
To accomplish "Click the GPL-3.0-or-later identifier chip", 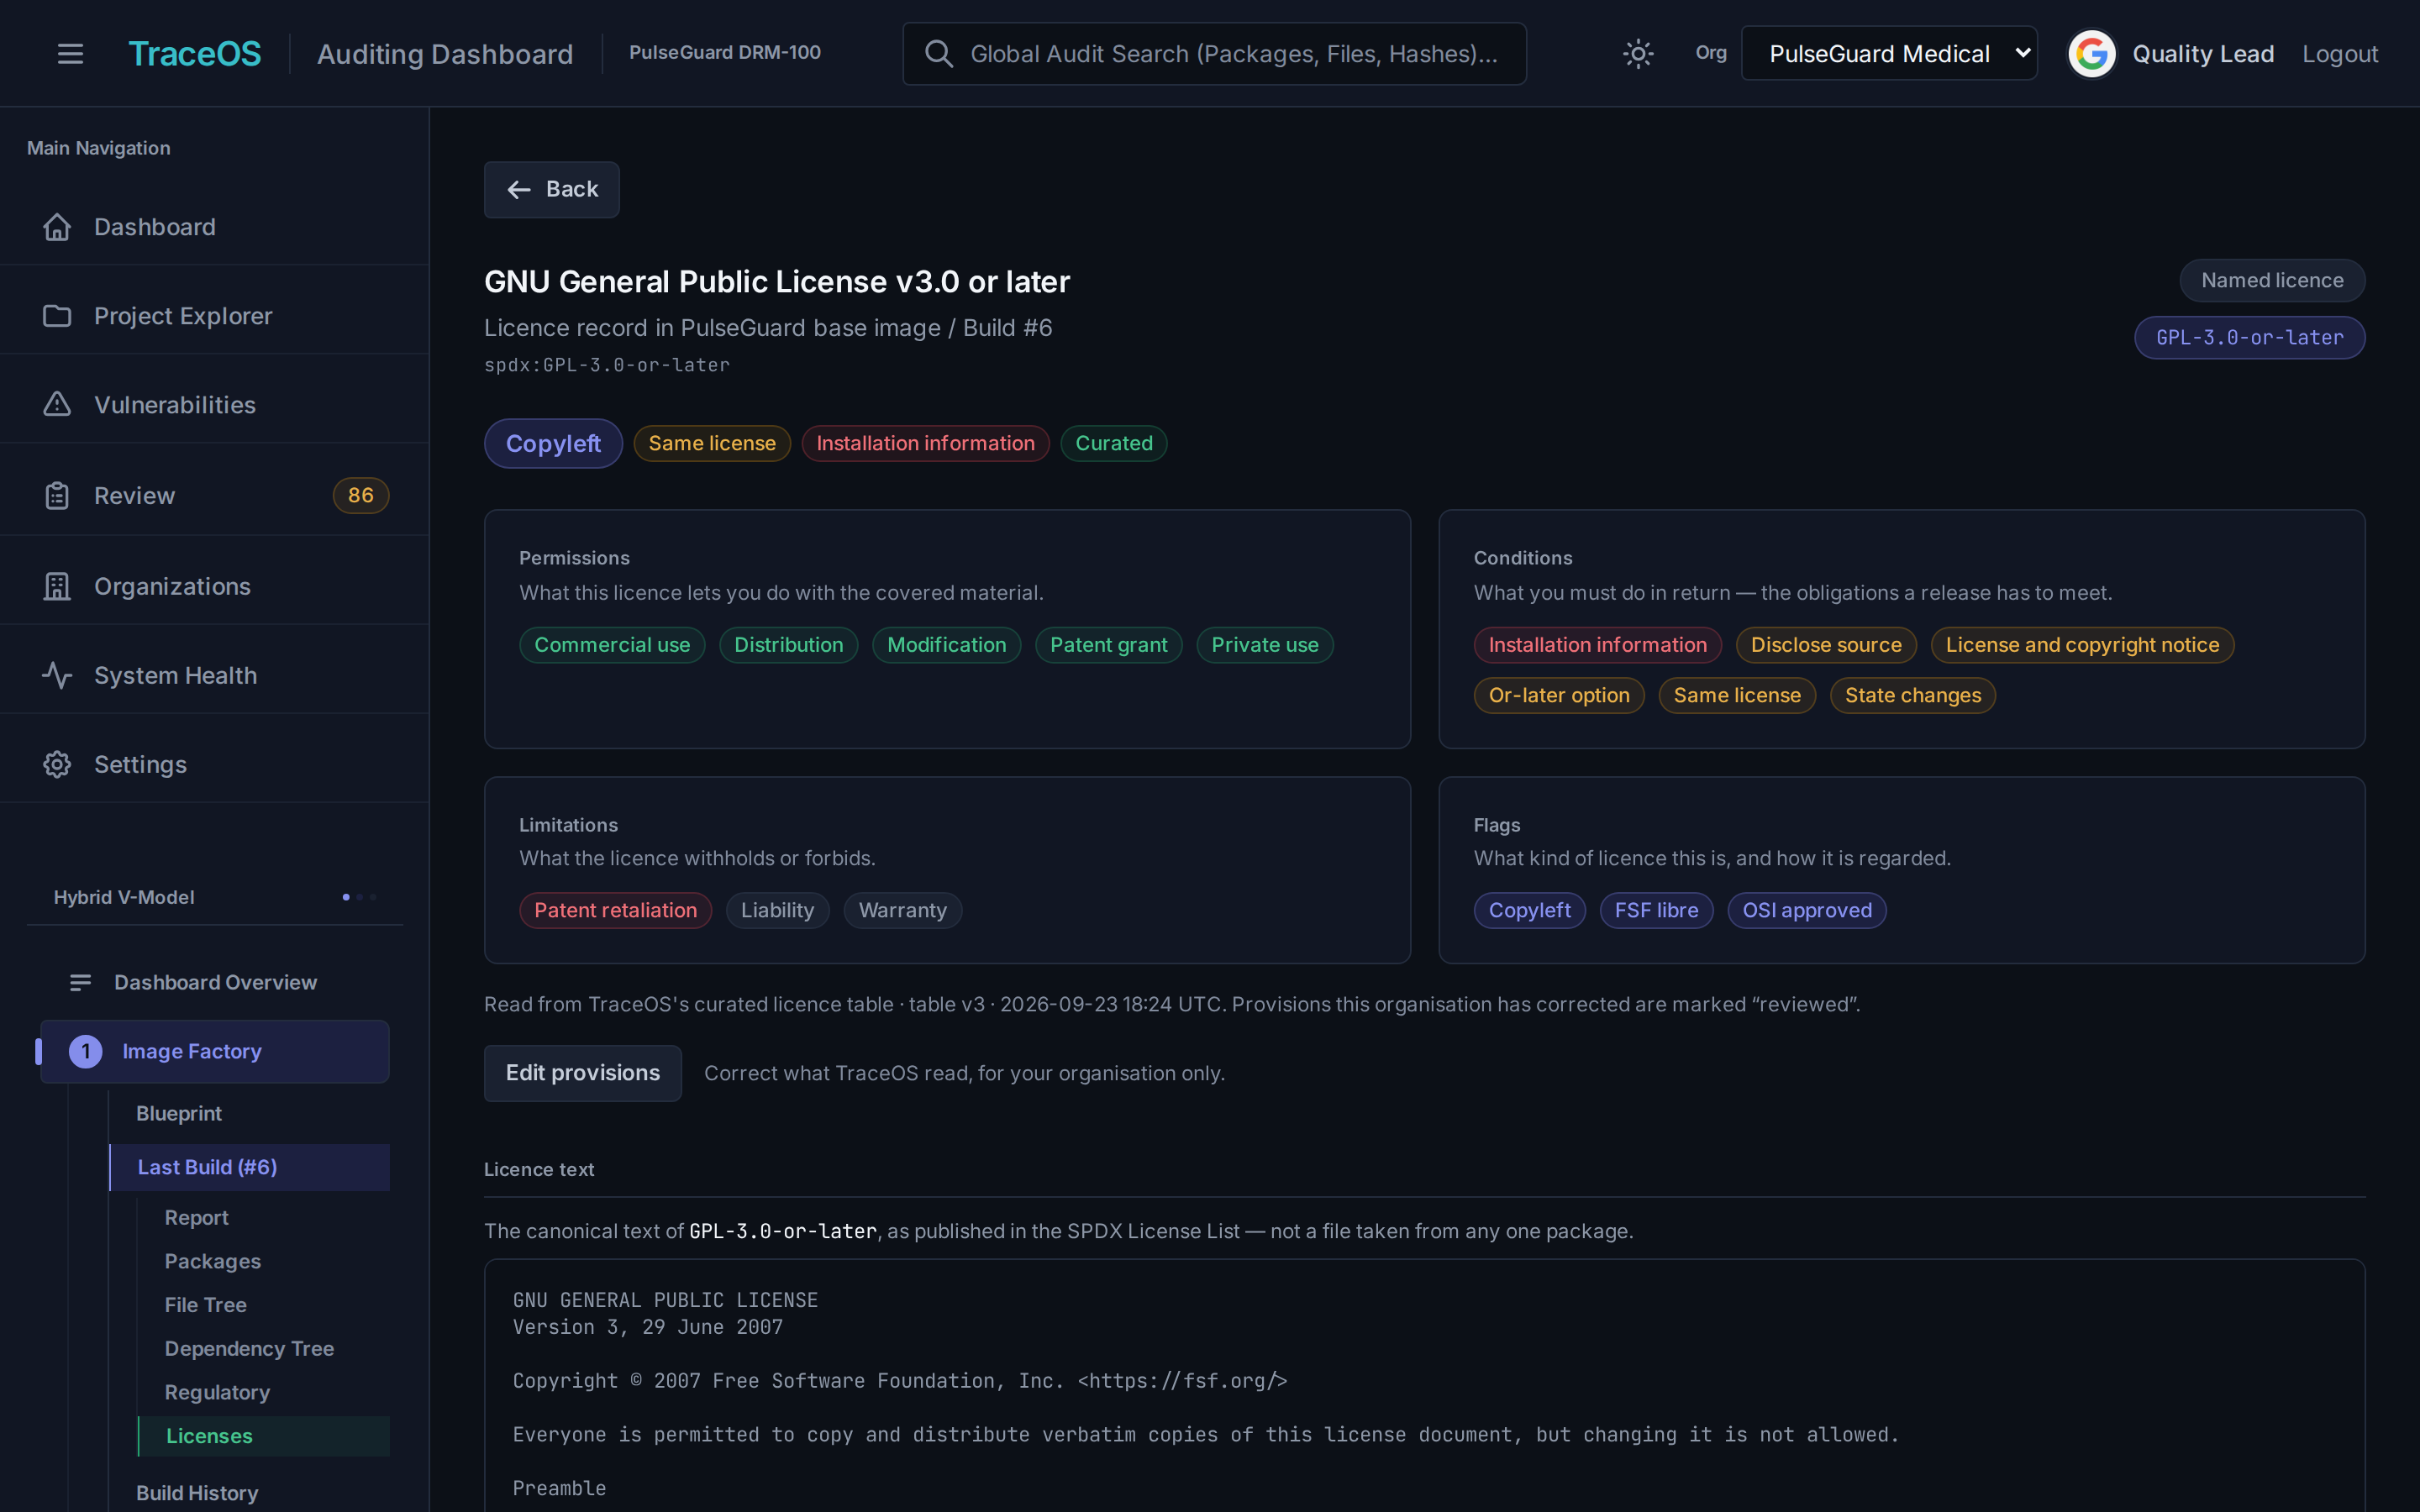I will pyautogui.click(x=2249, y=337).
